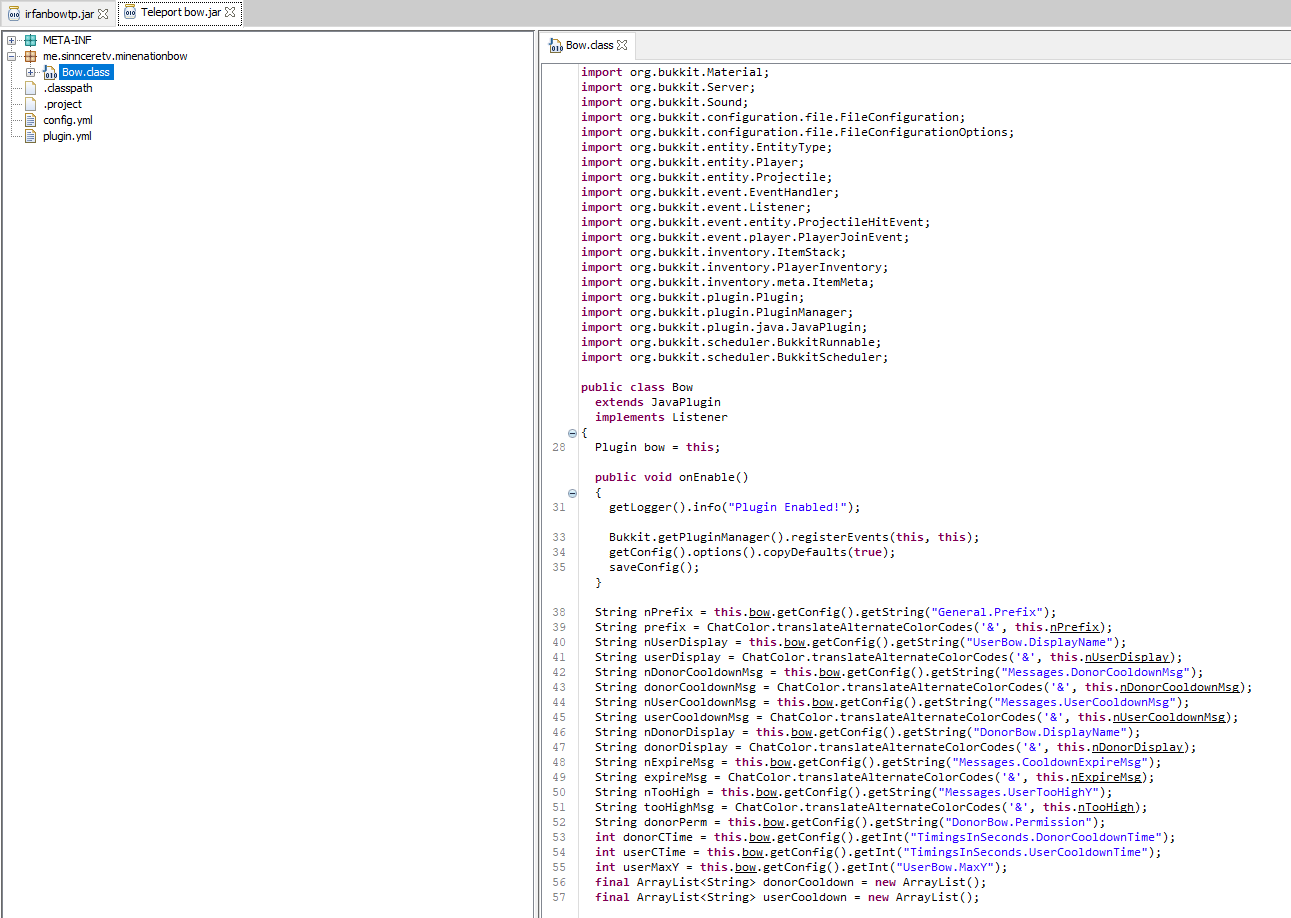
Task: Click the me.sinnceretv.minenationbow package icon
Action: 30,56
